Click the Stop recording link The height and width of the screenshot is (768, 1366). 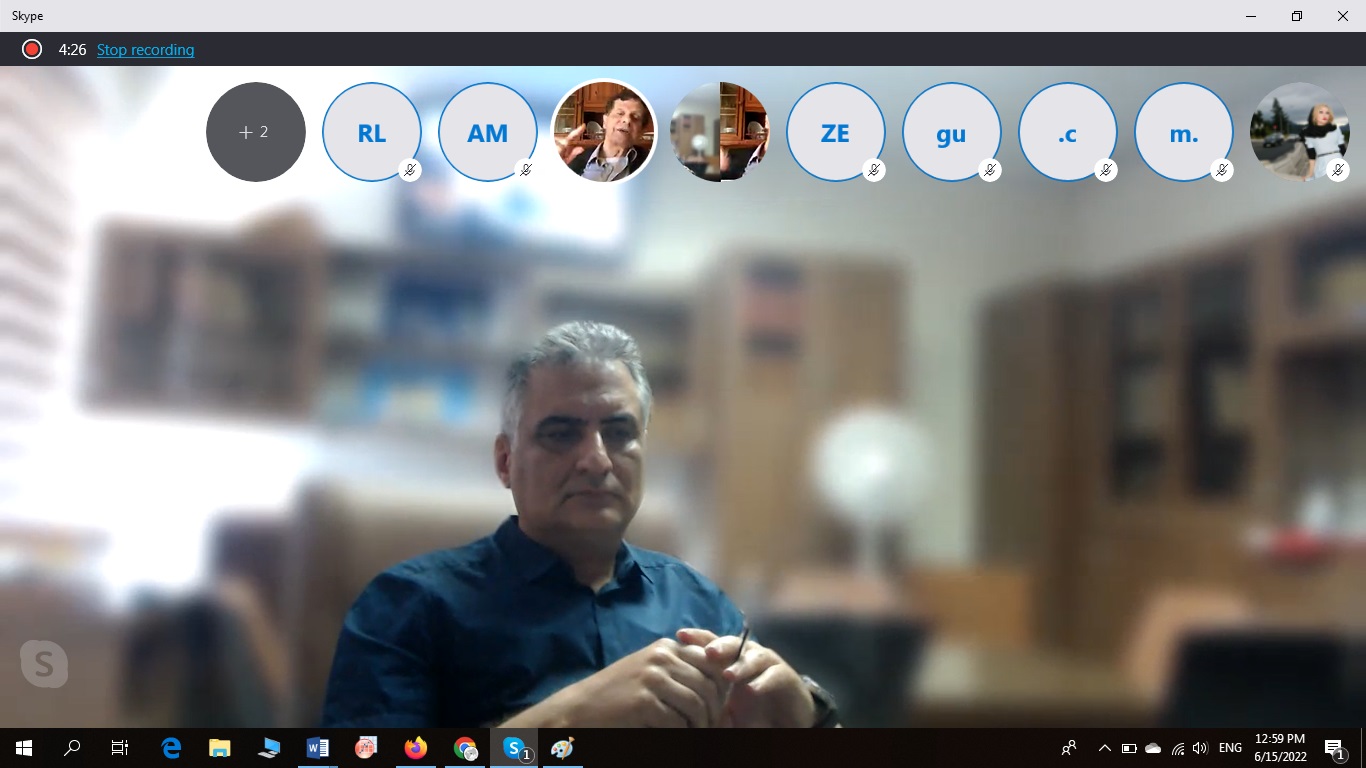(145, 50)
